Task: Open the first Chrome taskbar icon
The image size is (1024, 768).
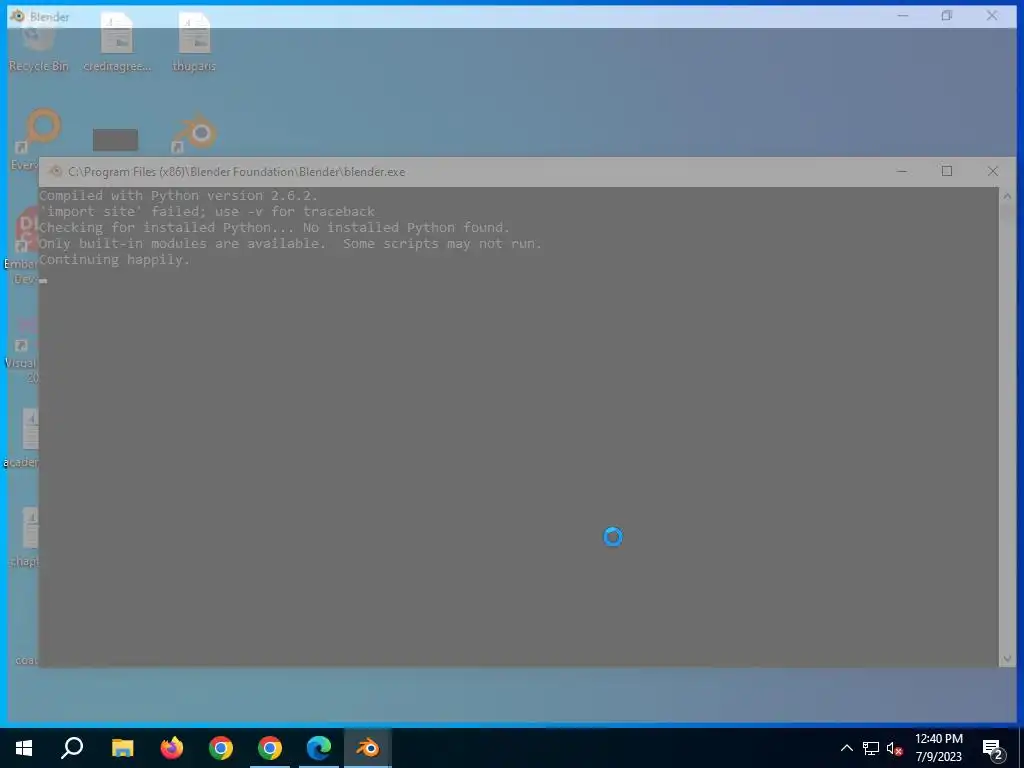Action: click(x=221, y=748)
